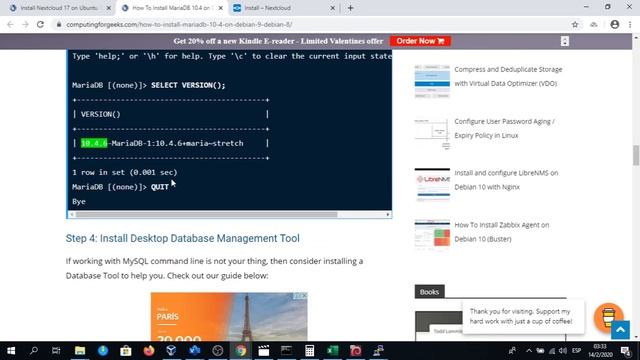Open network status tray icon

552,351
